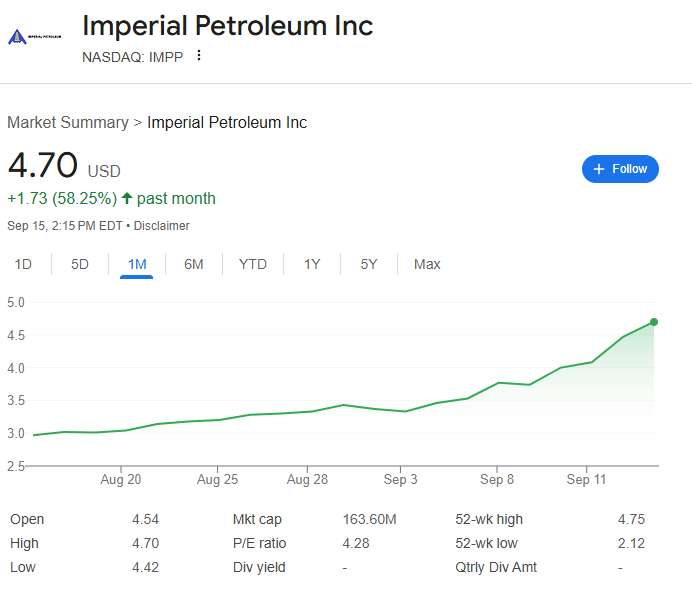Click the Sep 3 axis label
The width and height of the screenshot is (692, 593).
(x=400, y=480)
